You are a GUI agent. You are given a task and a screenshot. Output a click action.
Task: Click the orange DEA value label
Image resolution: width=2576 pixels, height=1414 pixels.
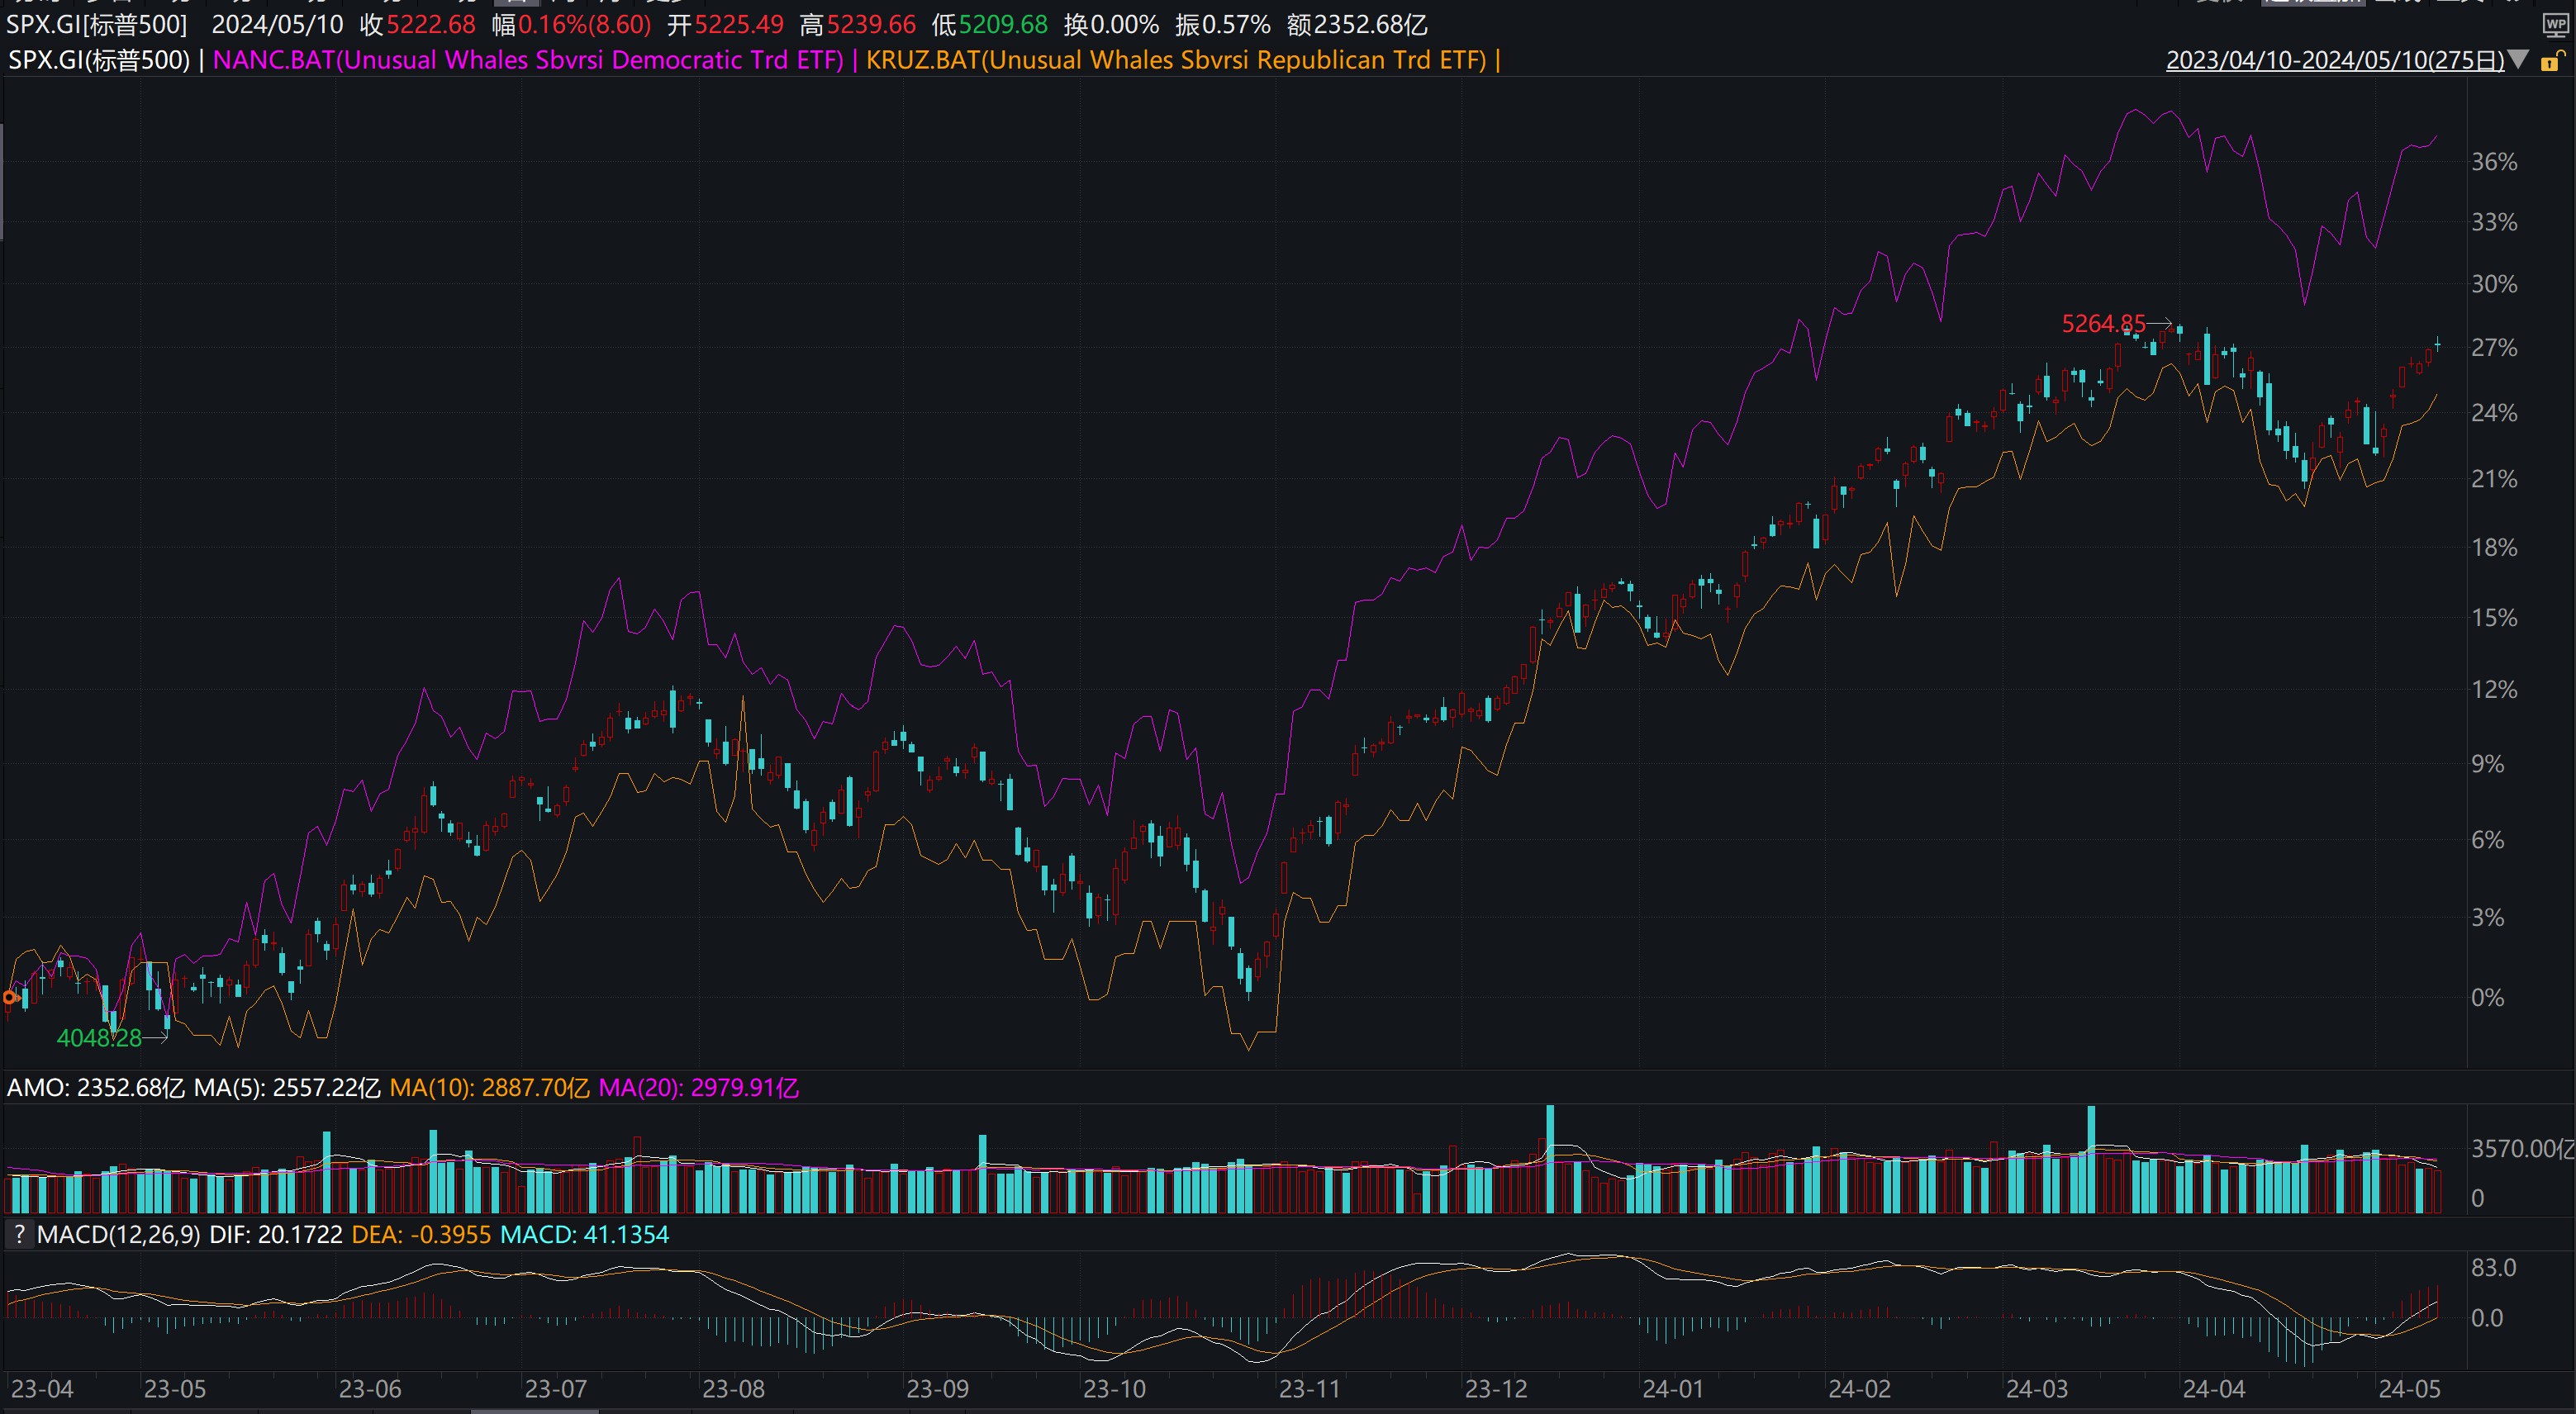[420, 1234]
